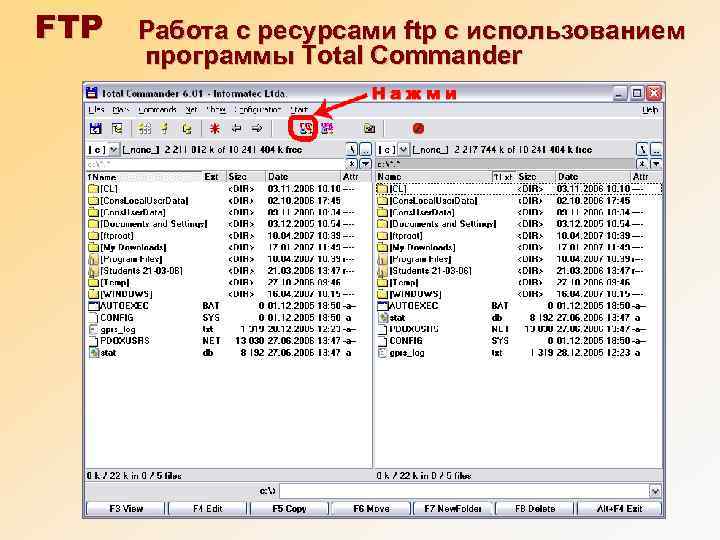720x540 pixels.
Task: Open right panel directory history arrow
Action: coord(656,163)
